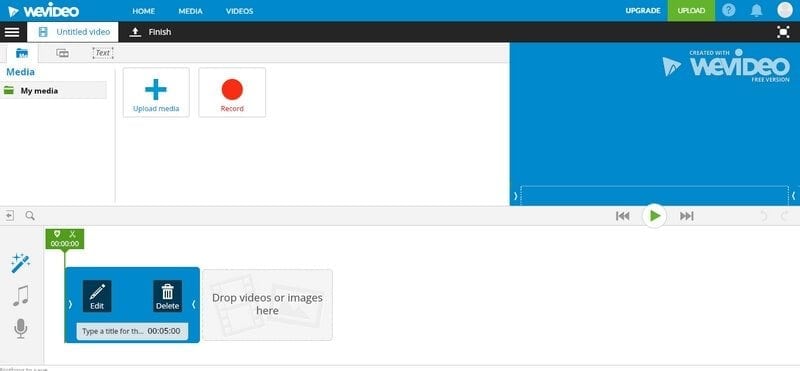The width and height of the screenshot is (800, 371).
Task: Skip to previous clip
Action: click(622, 216)
